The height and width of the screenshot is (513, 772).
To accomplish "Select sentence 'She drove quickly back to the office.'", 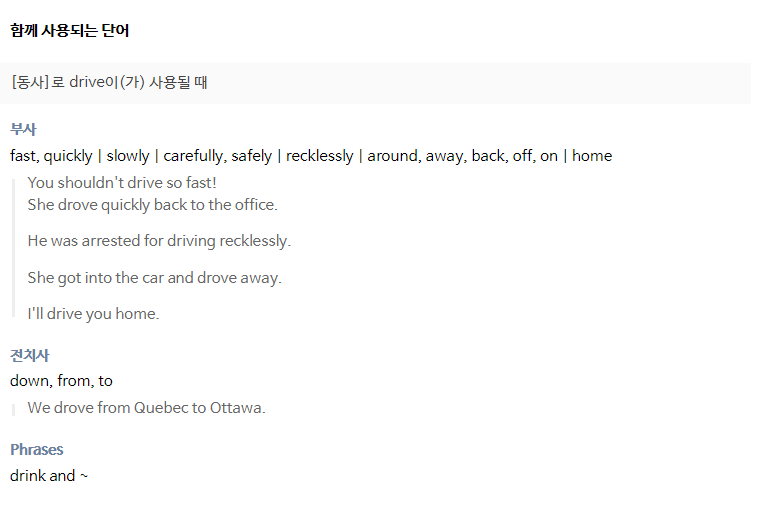I will click(x=153, y=205).
